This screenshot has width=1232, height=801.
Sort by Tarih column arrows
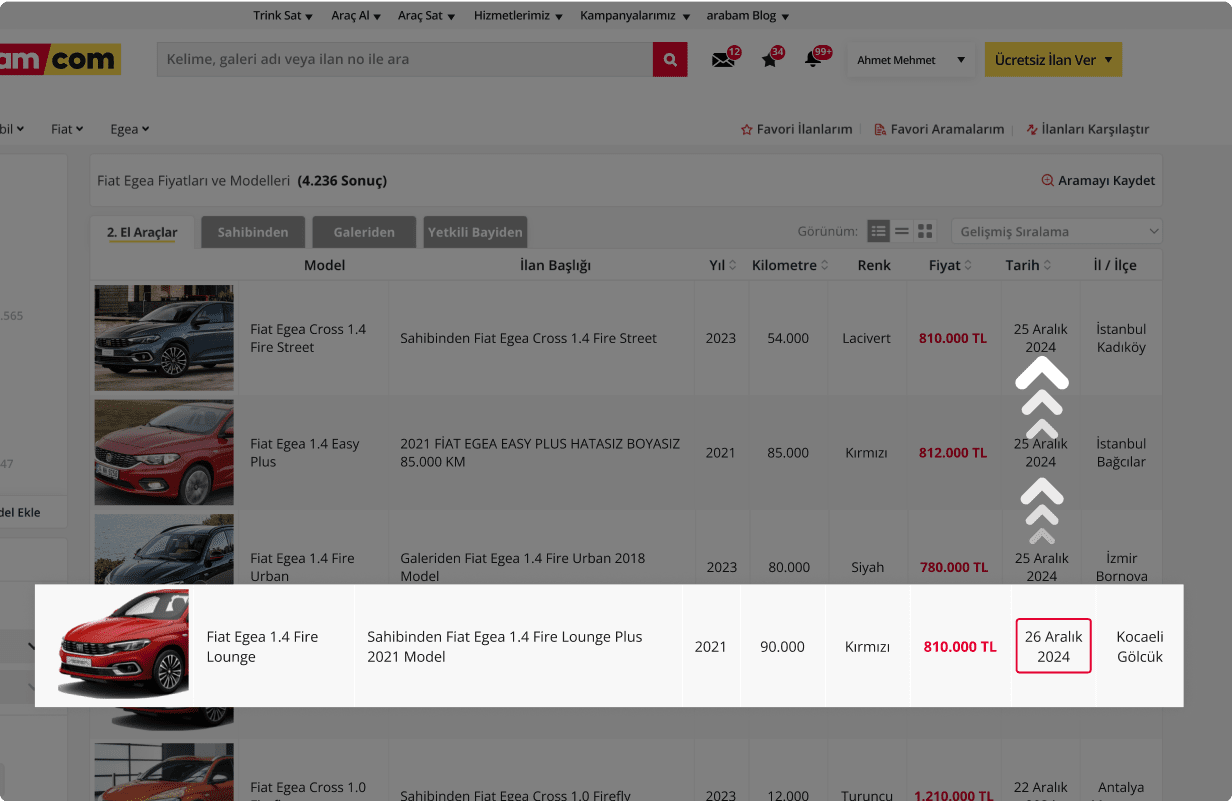pyautogui.click(x=1047, y=265)
